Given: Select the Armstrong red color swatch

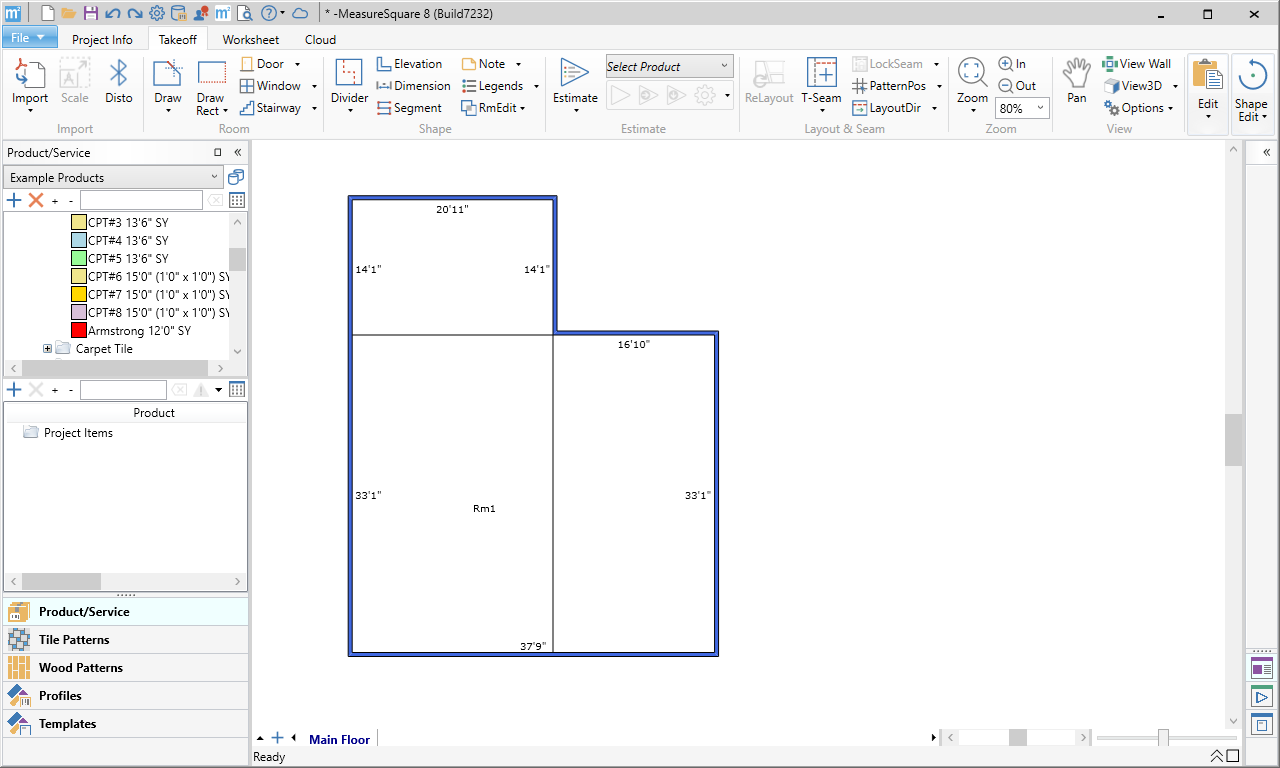Looking at the screenshot, I should [x=79, y=330].
